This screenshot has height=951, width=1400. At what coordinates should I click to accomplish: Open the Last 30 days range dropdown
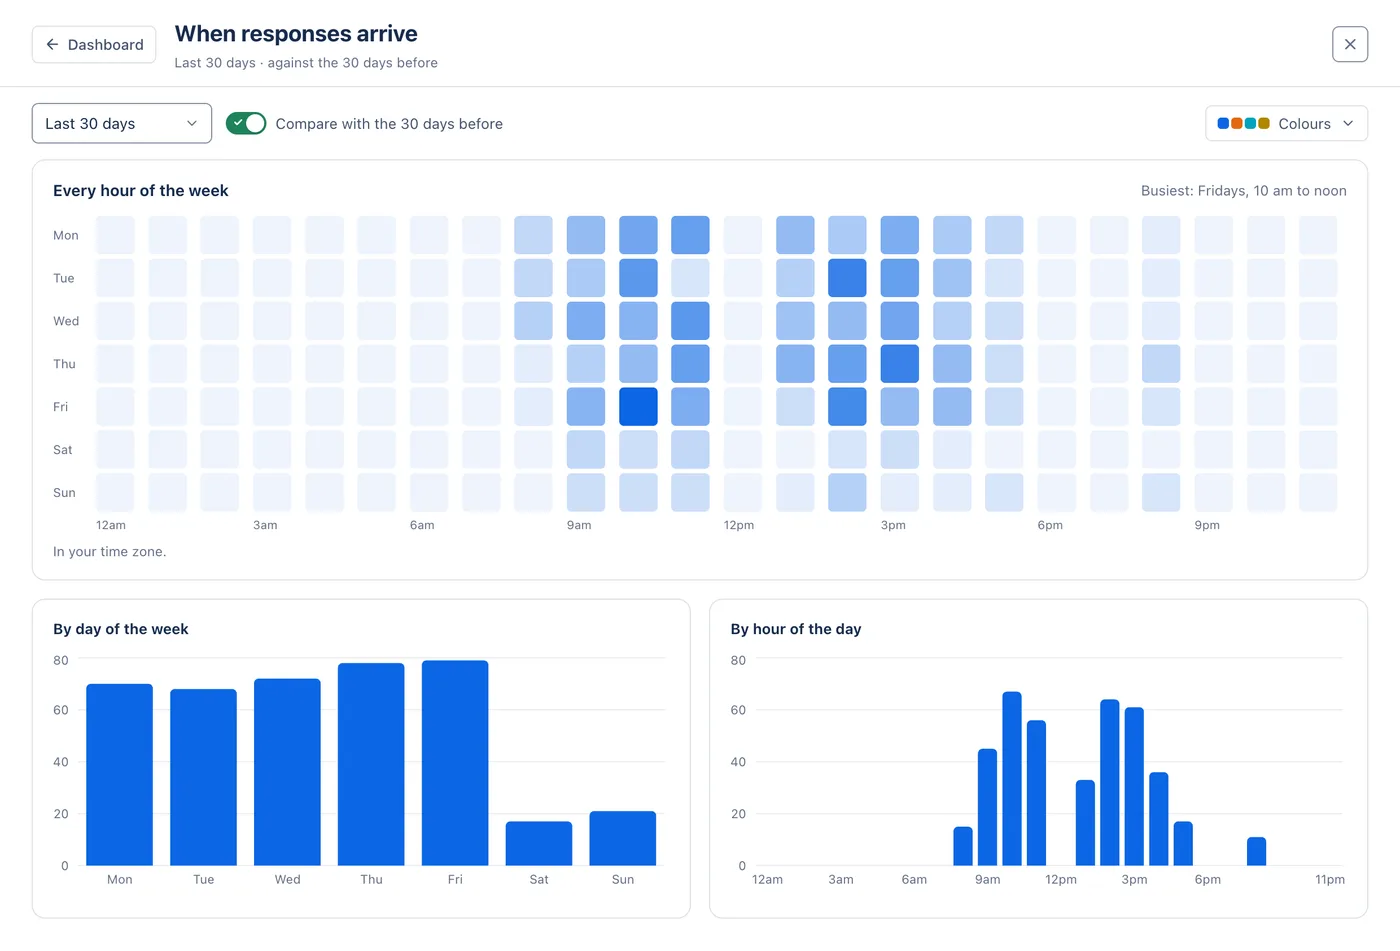coord(122,123)
